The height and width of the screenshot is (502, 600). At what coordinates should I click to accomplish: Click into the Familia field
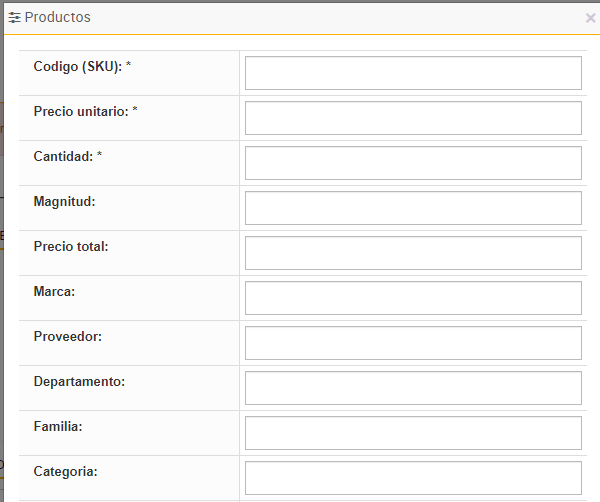(413, 433)
